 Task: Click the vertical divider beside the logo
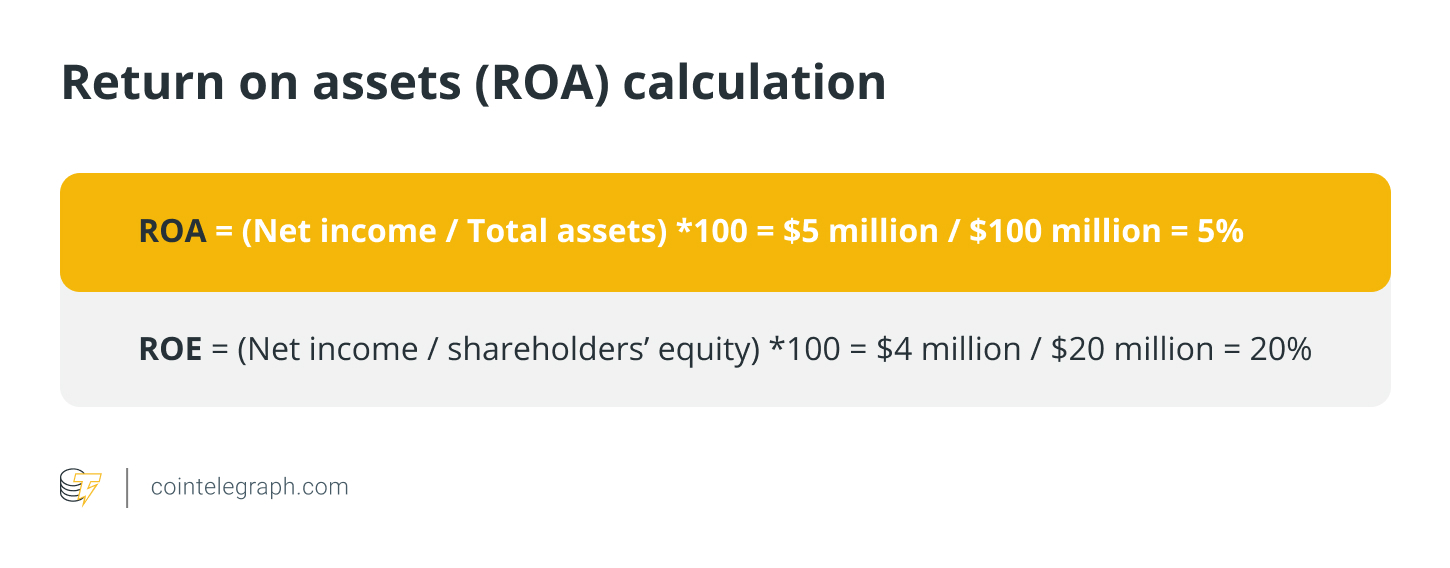127,487
